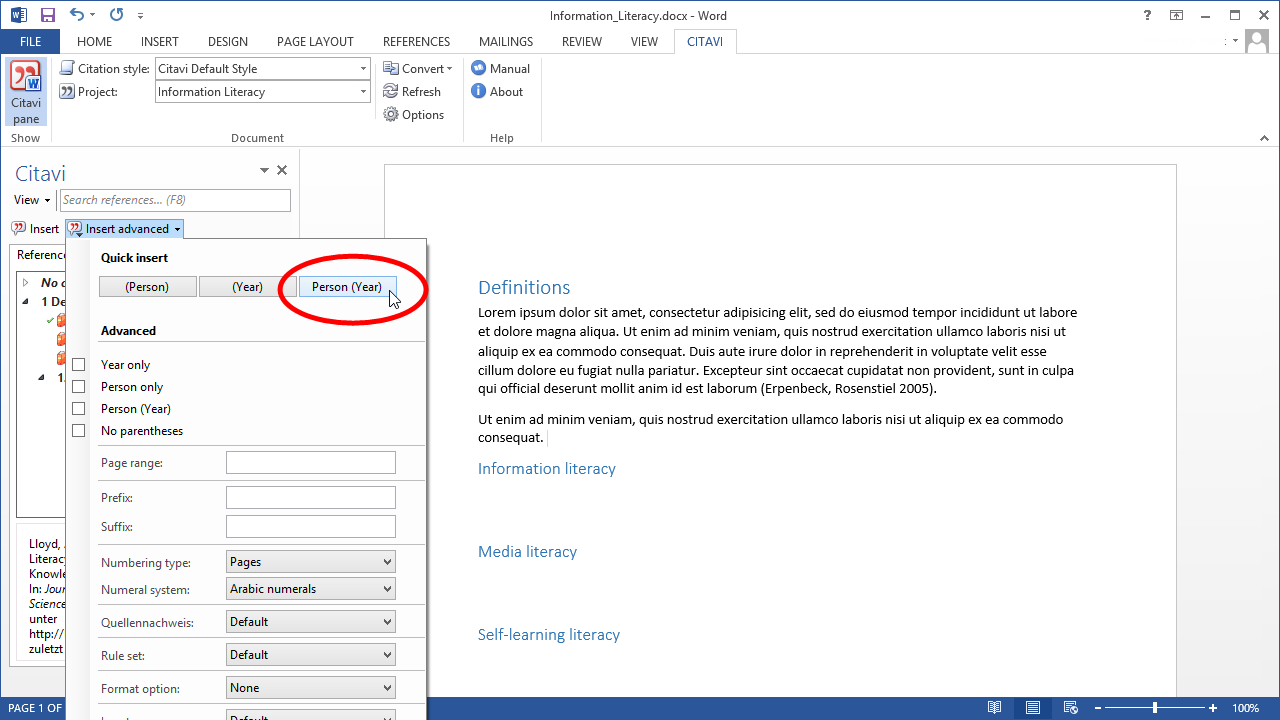Click the Undo arrow icon
The width and height of the screenshot is (1280, 720).
click(77, 15)
